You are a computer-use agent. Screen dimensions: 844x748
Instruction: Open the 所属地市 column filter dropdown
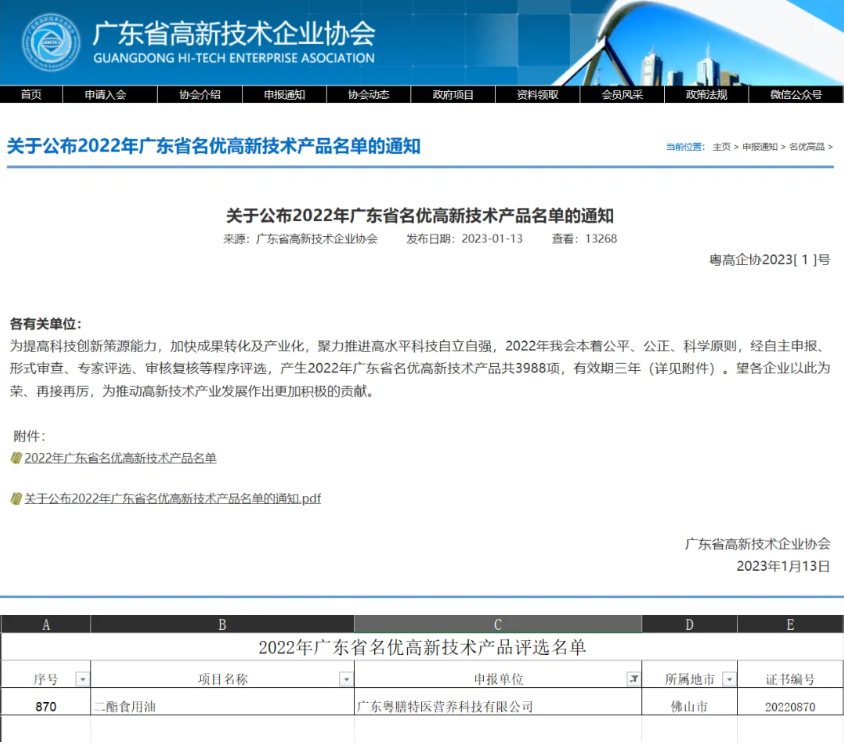(x=729, y=679)
